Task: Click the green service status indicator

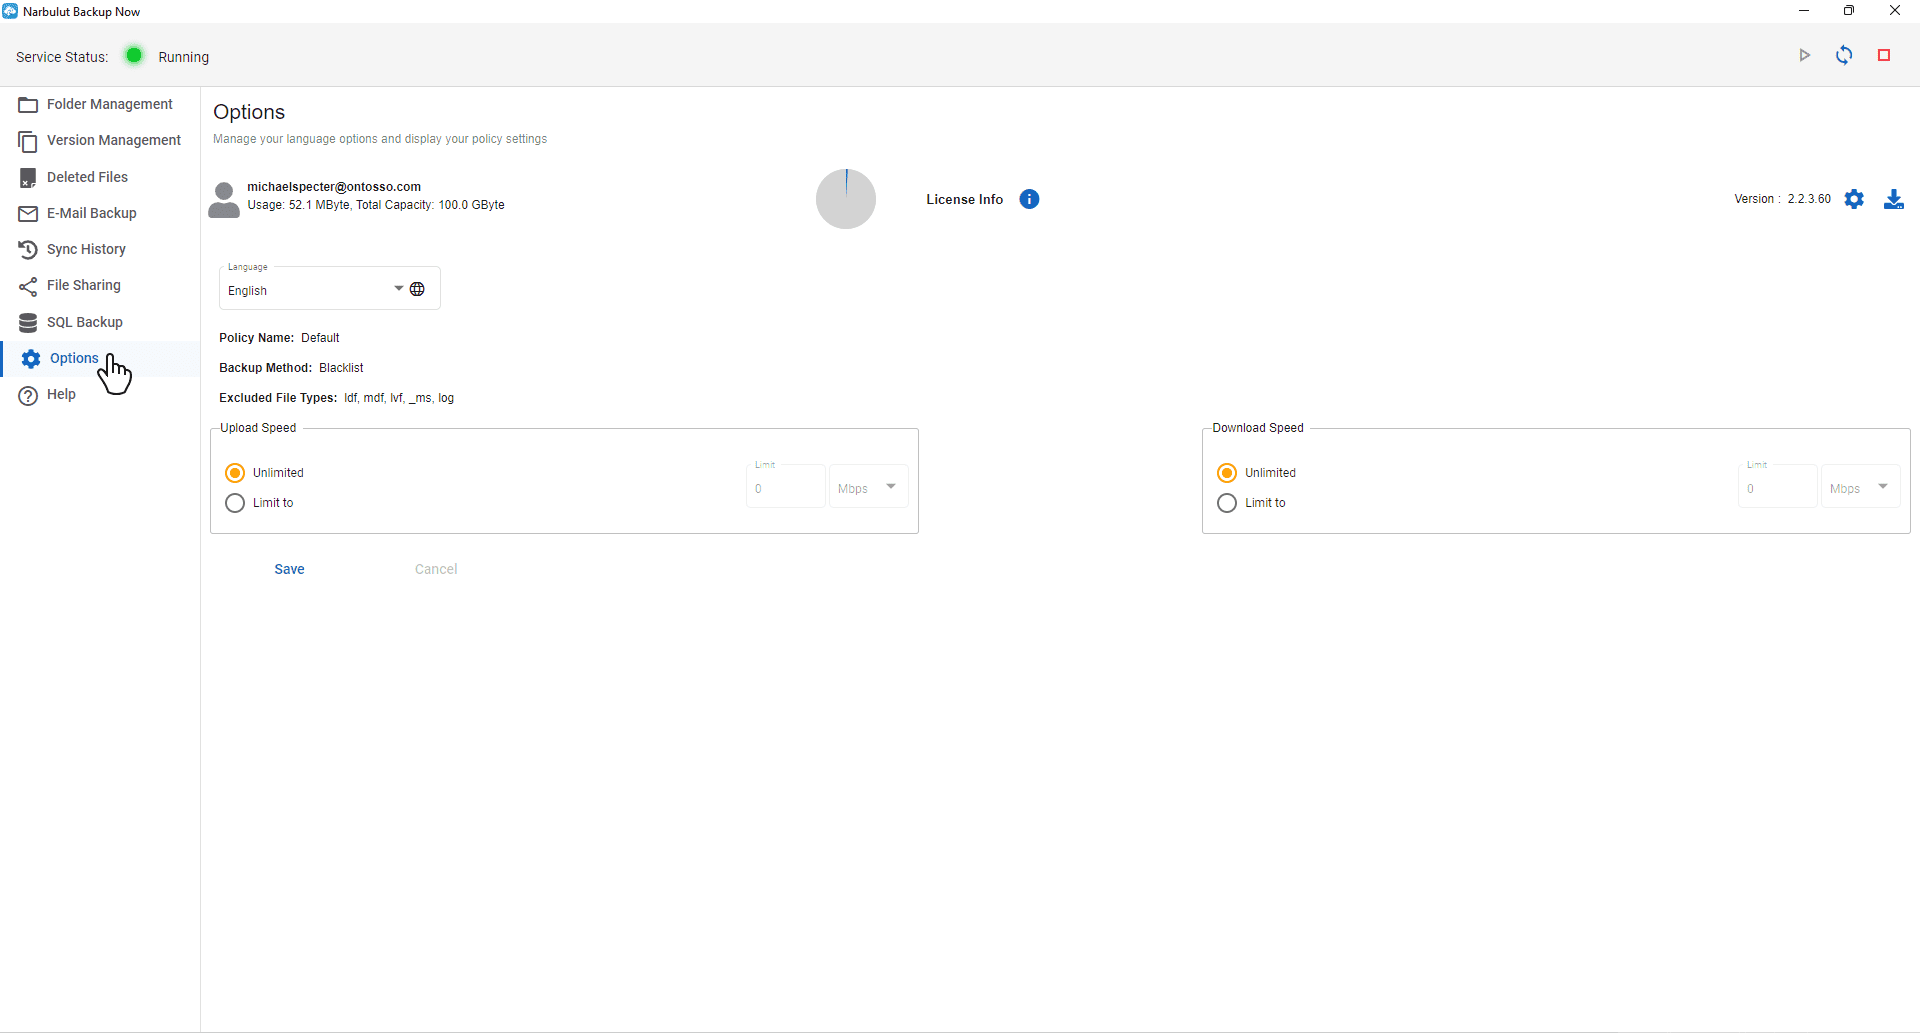Action: click(x=134, y=55)
